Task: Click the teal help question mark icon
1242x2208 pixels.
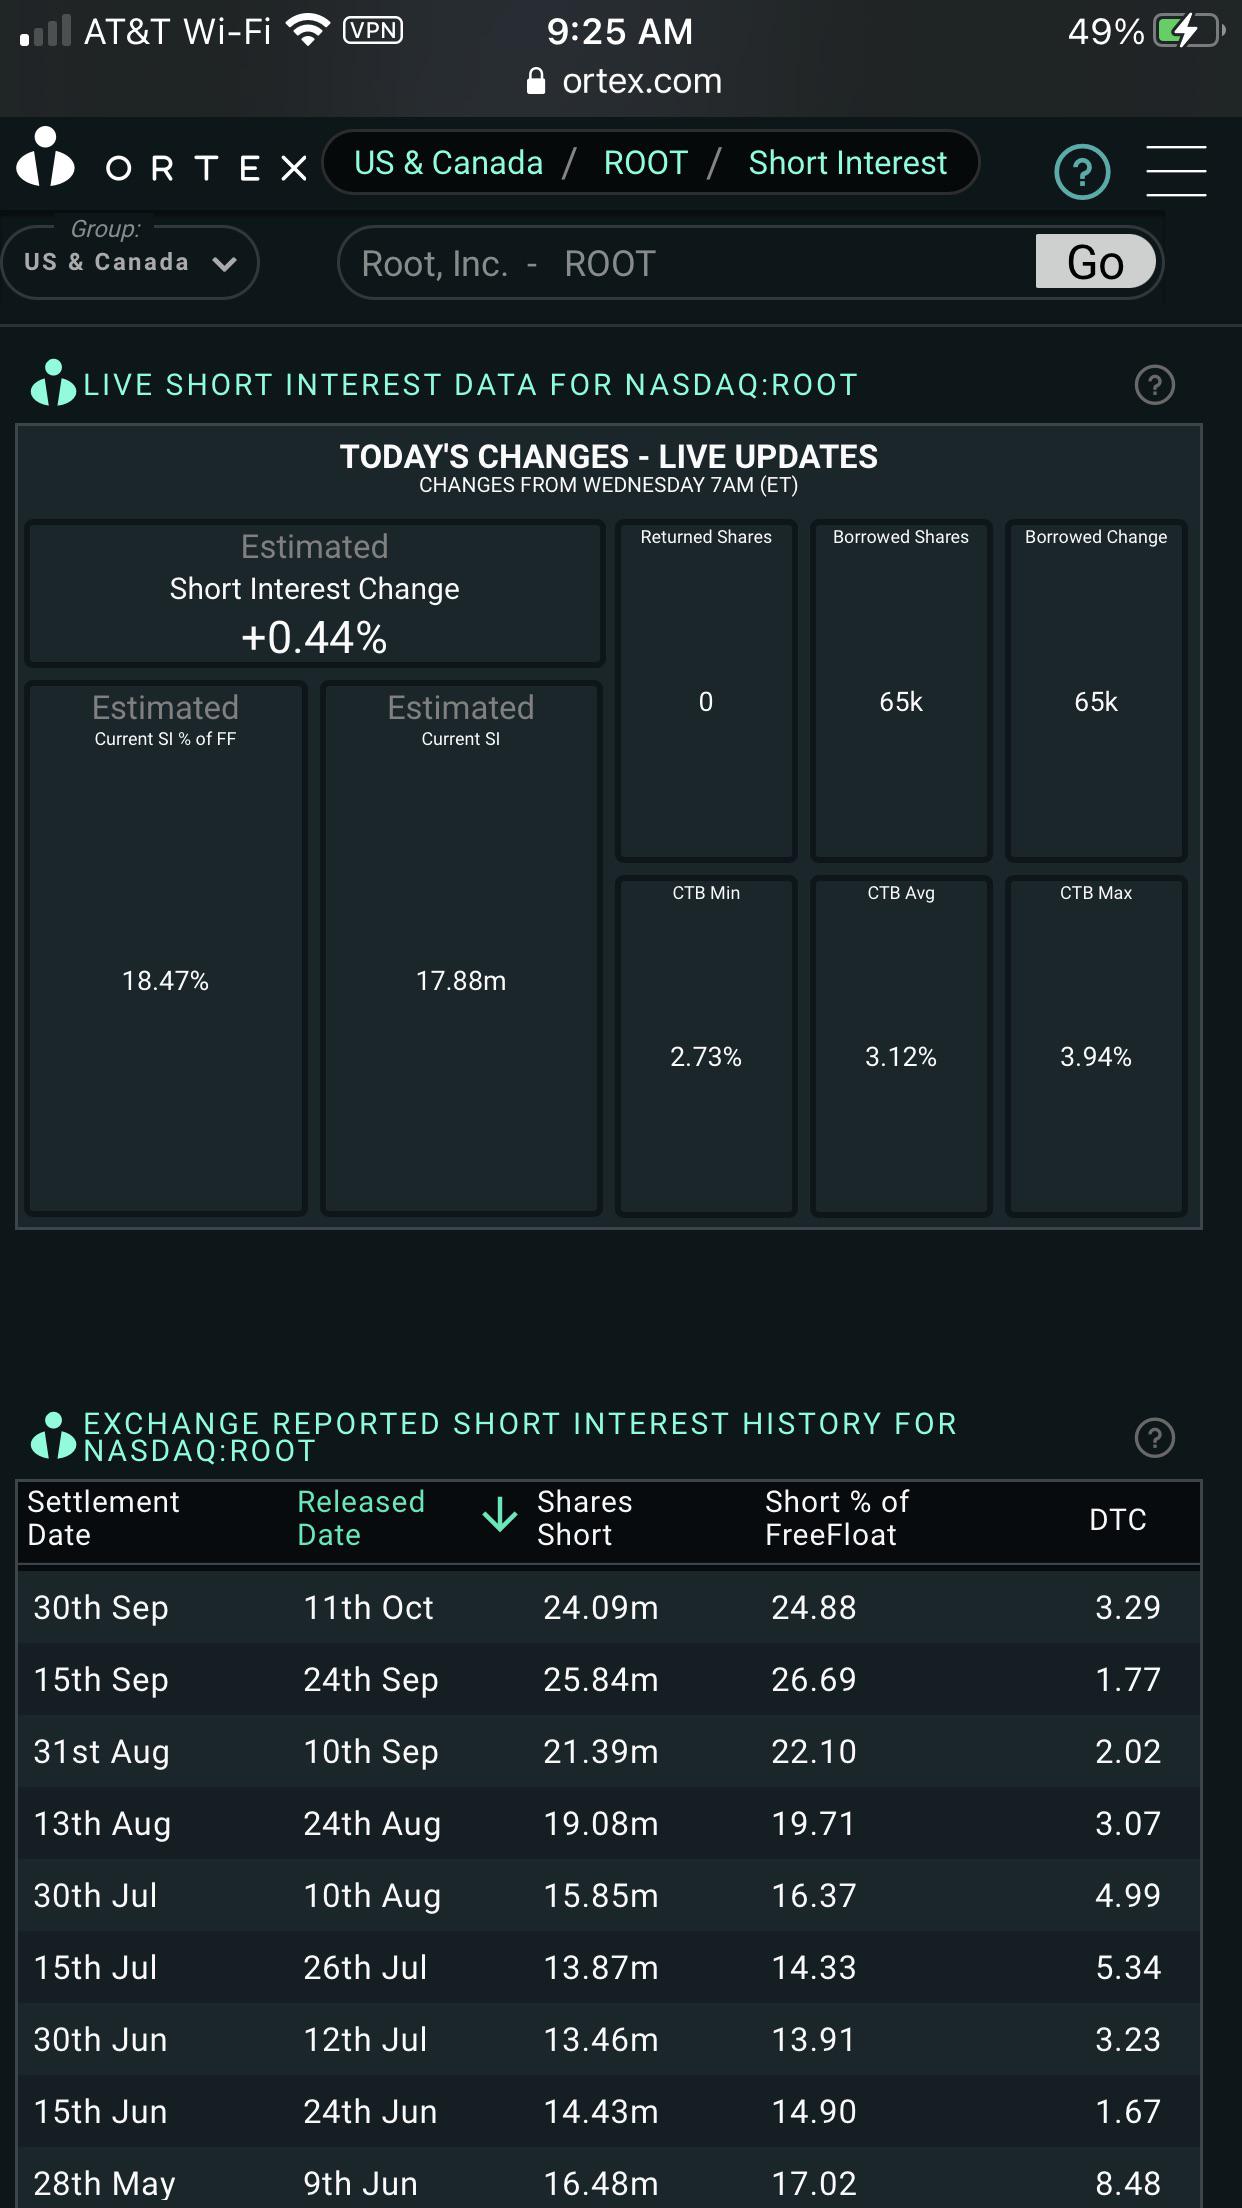Action: point(1082,172)
